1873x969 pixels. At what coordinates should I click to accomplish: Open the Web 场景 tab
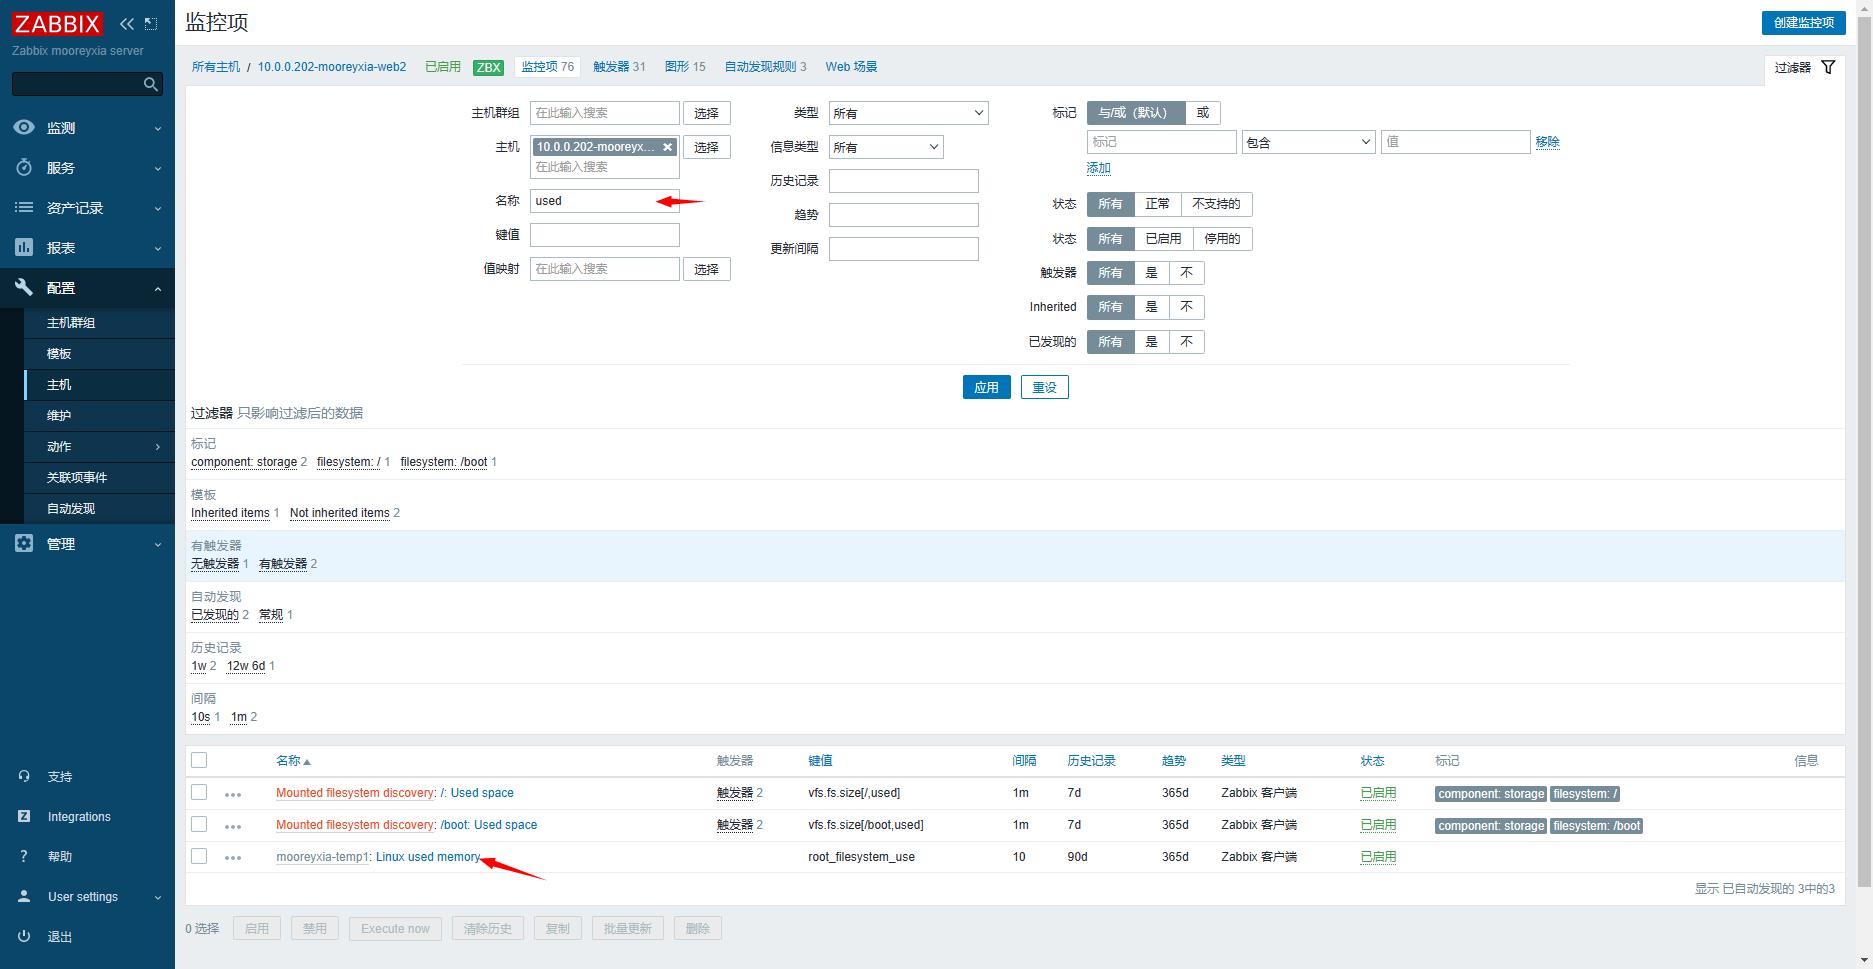(851, 67)
